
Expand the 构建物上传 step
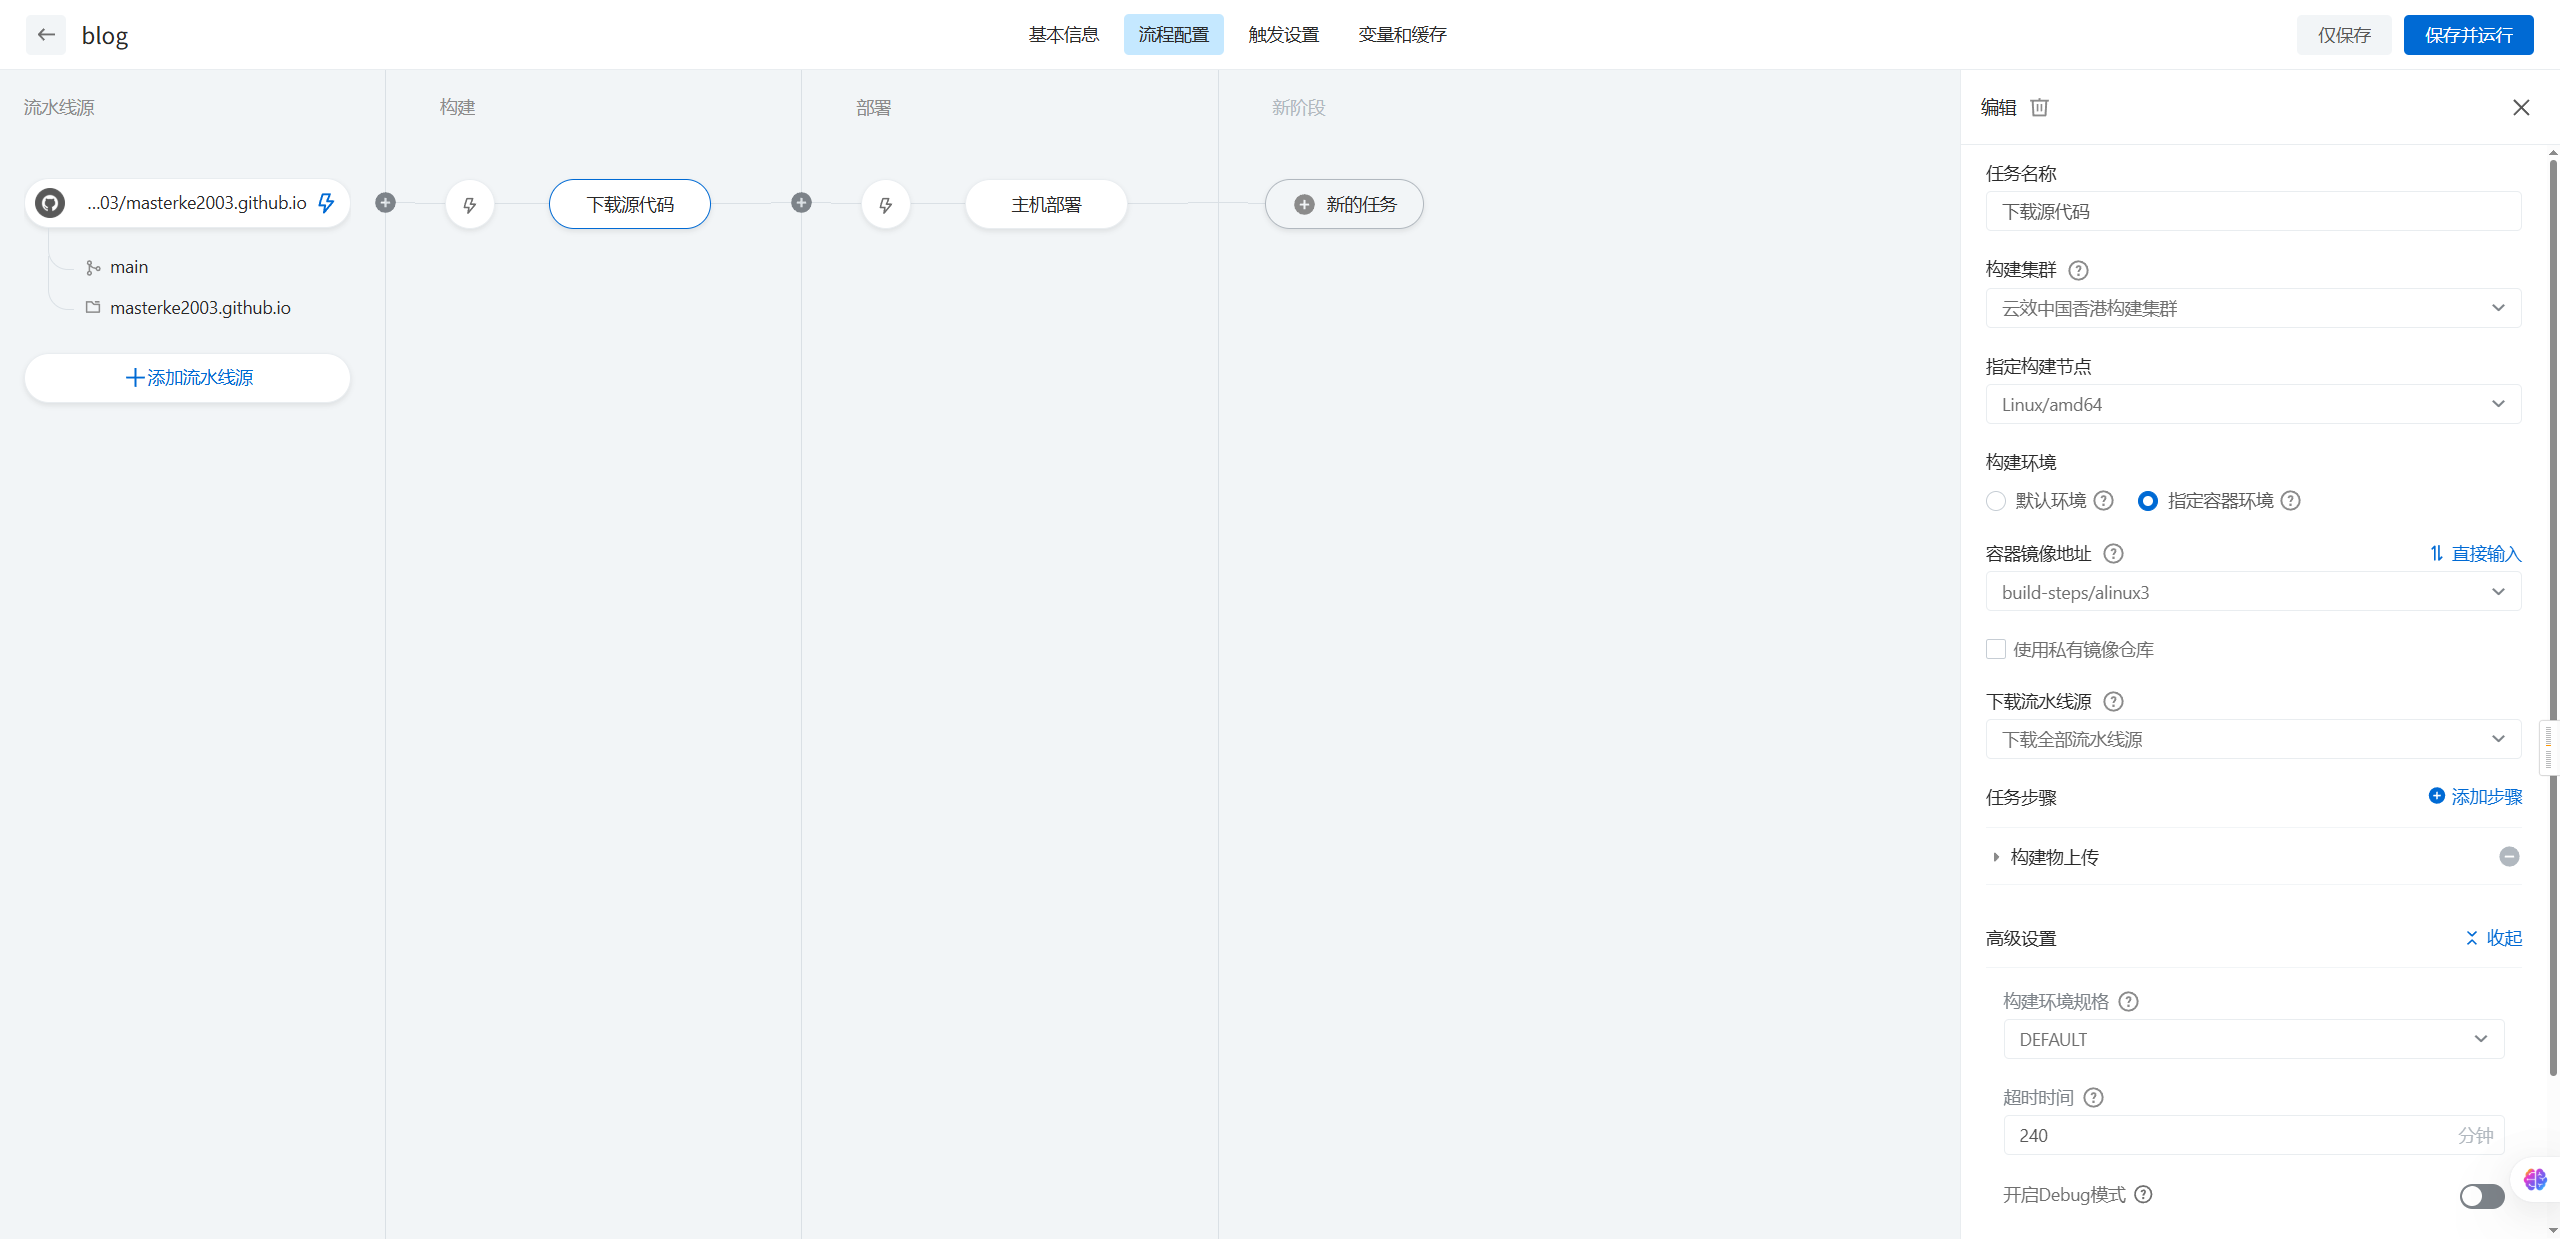[x=1996, y=857]
